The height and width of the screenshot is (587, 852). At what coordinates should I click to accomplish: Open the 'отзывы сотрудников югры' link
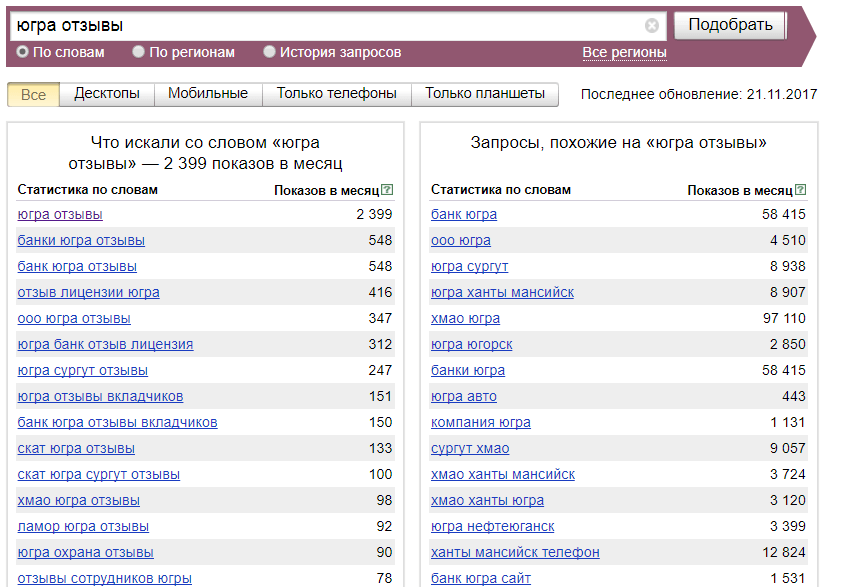[104, 579]
